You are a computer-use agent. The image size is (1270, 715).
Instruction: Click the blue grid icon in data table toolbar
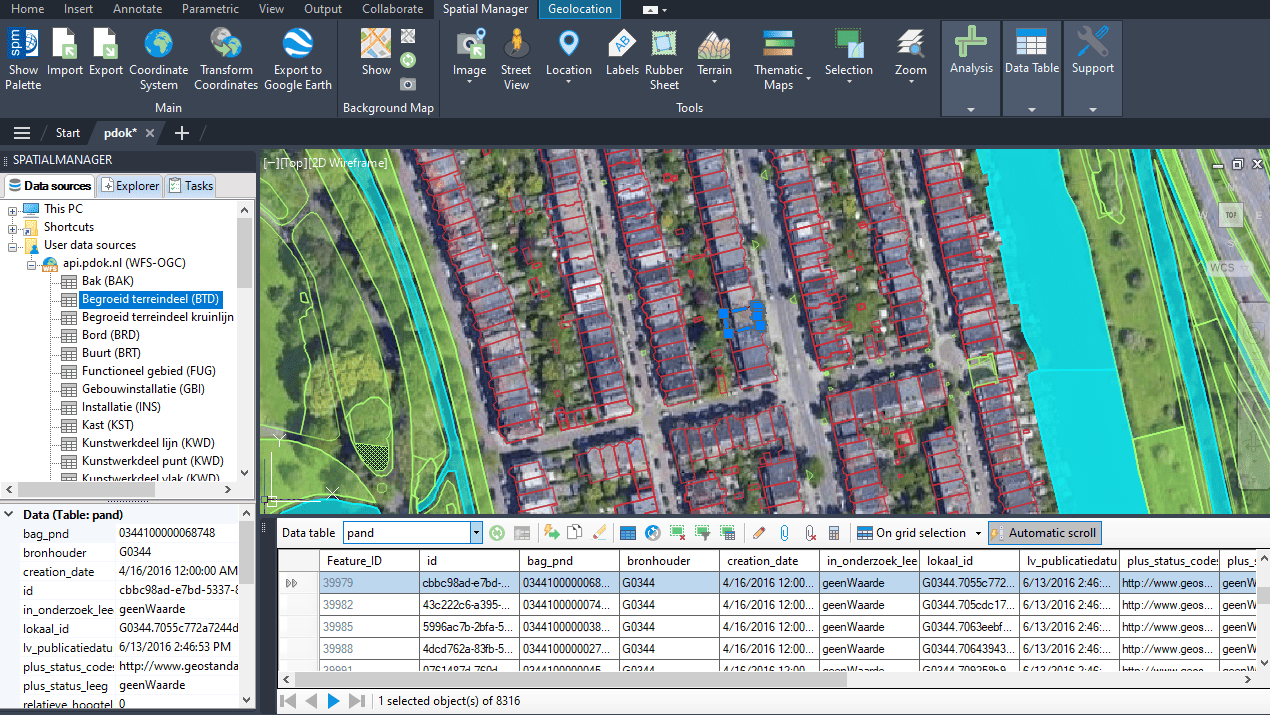628,533
